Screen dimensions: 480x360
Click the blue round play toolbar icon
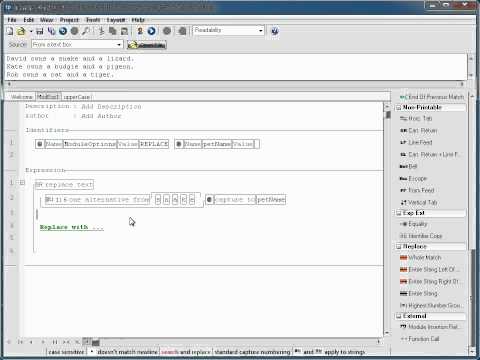pyautogui.click(x=151, y=31)
